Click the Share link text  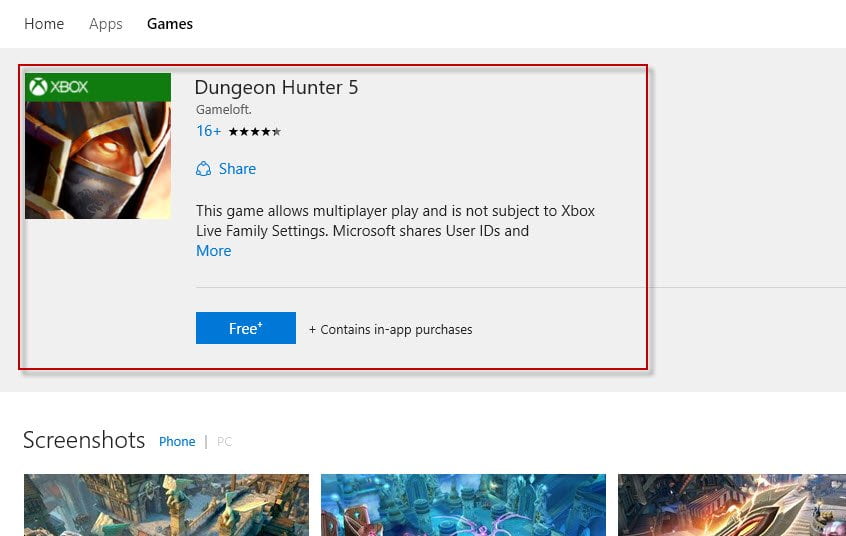pos(237,169)
